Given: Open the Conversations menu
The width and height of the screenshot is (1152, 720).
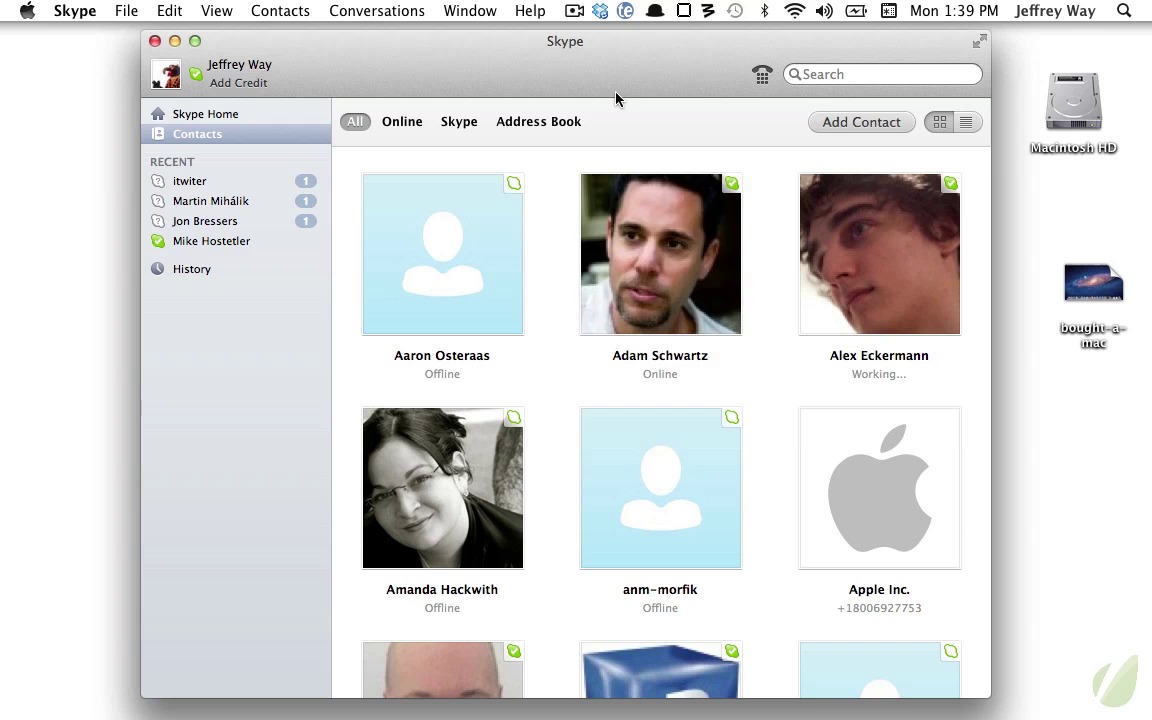Looking at the screenshot, I should point(377,10).
